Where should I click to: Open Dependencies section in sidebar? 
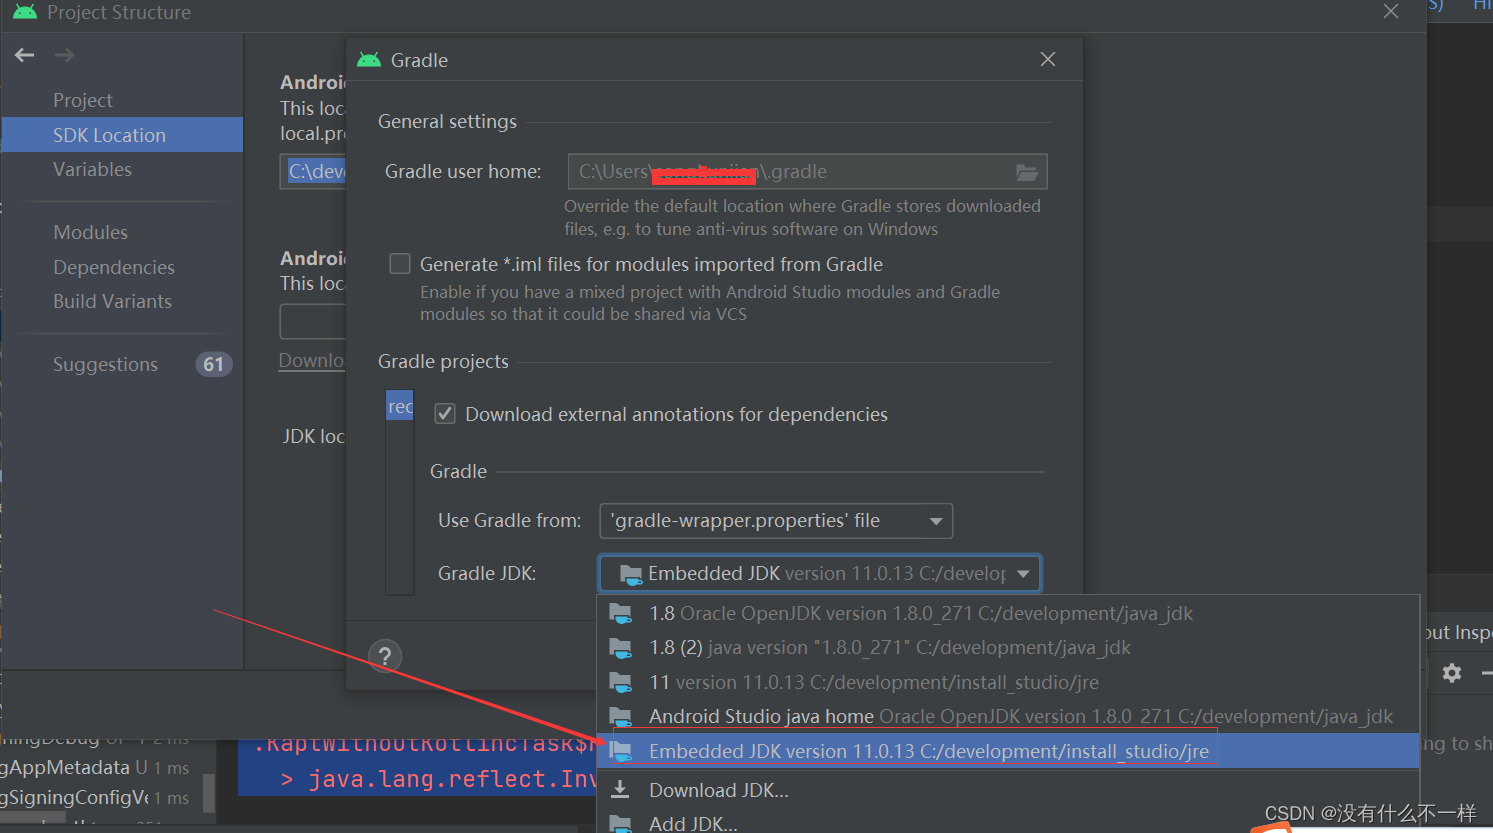pos(114,267)
